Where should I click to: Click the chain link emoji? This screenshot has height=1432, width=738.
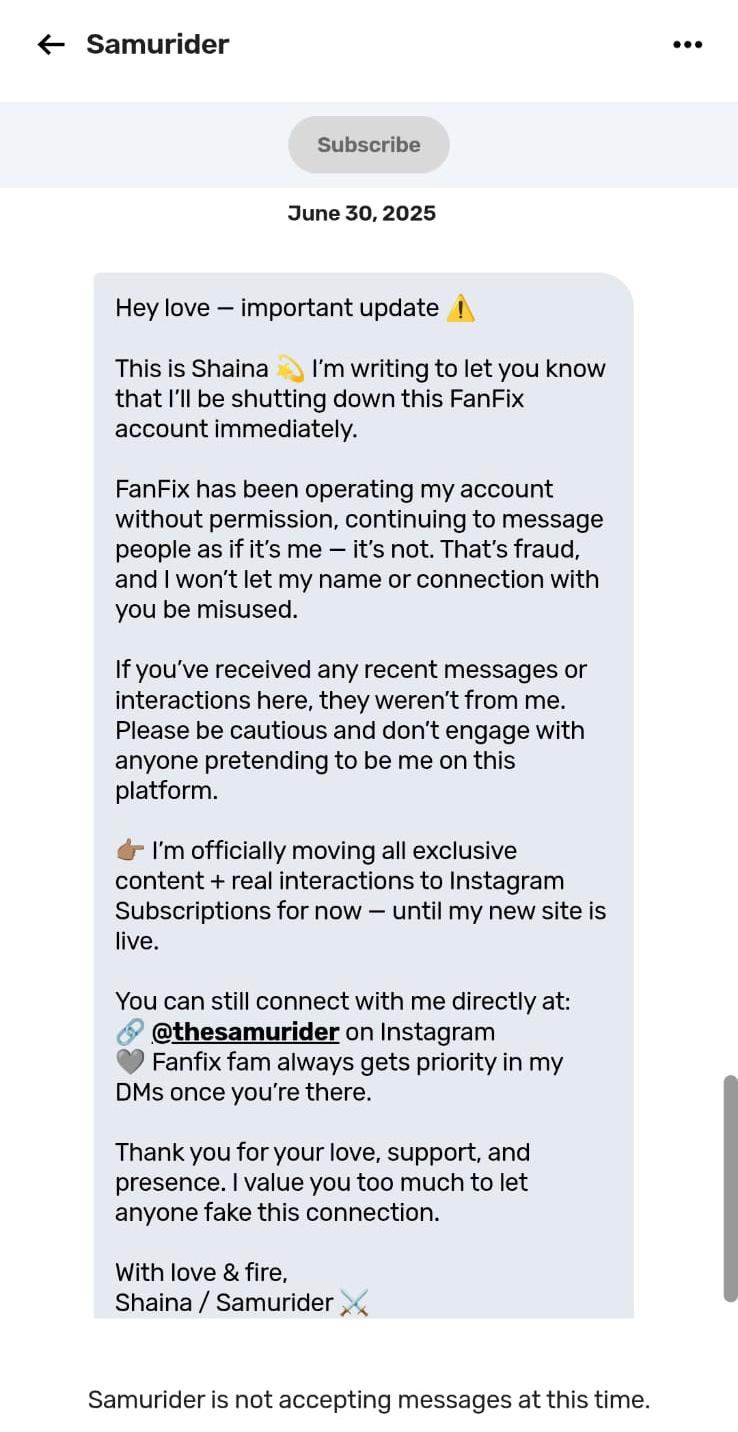point(129,1032)
